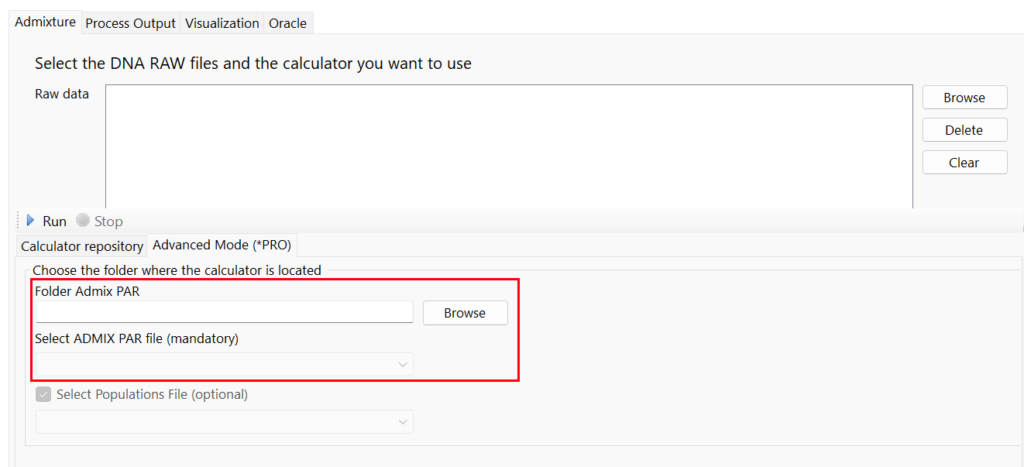The height and width of the screenshot is (467, 1024).
Task: Select the Admixture tab
Action: pyautogui.click(x=46, y=22)
